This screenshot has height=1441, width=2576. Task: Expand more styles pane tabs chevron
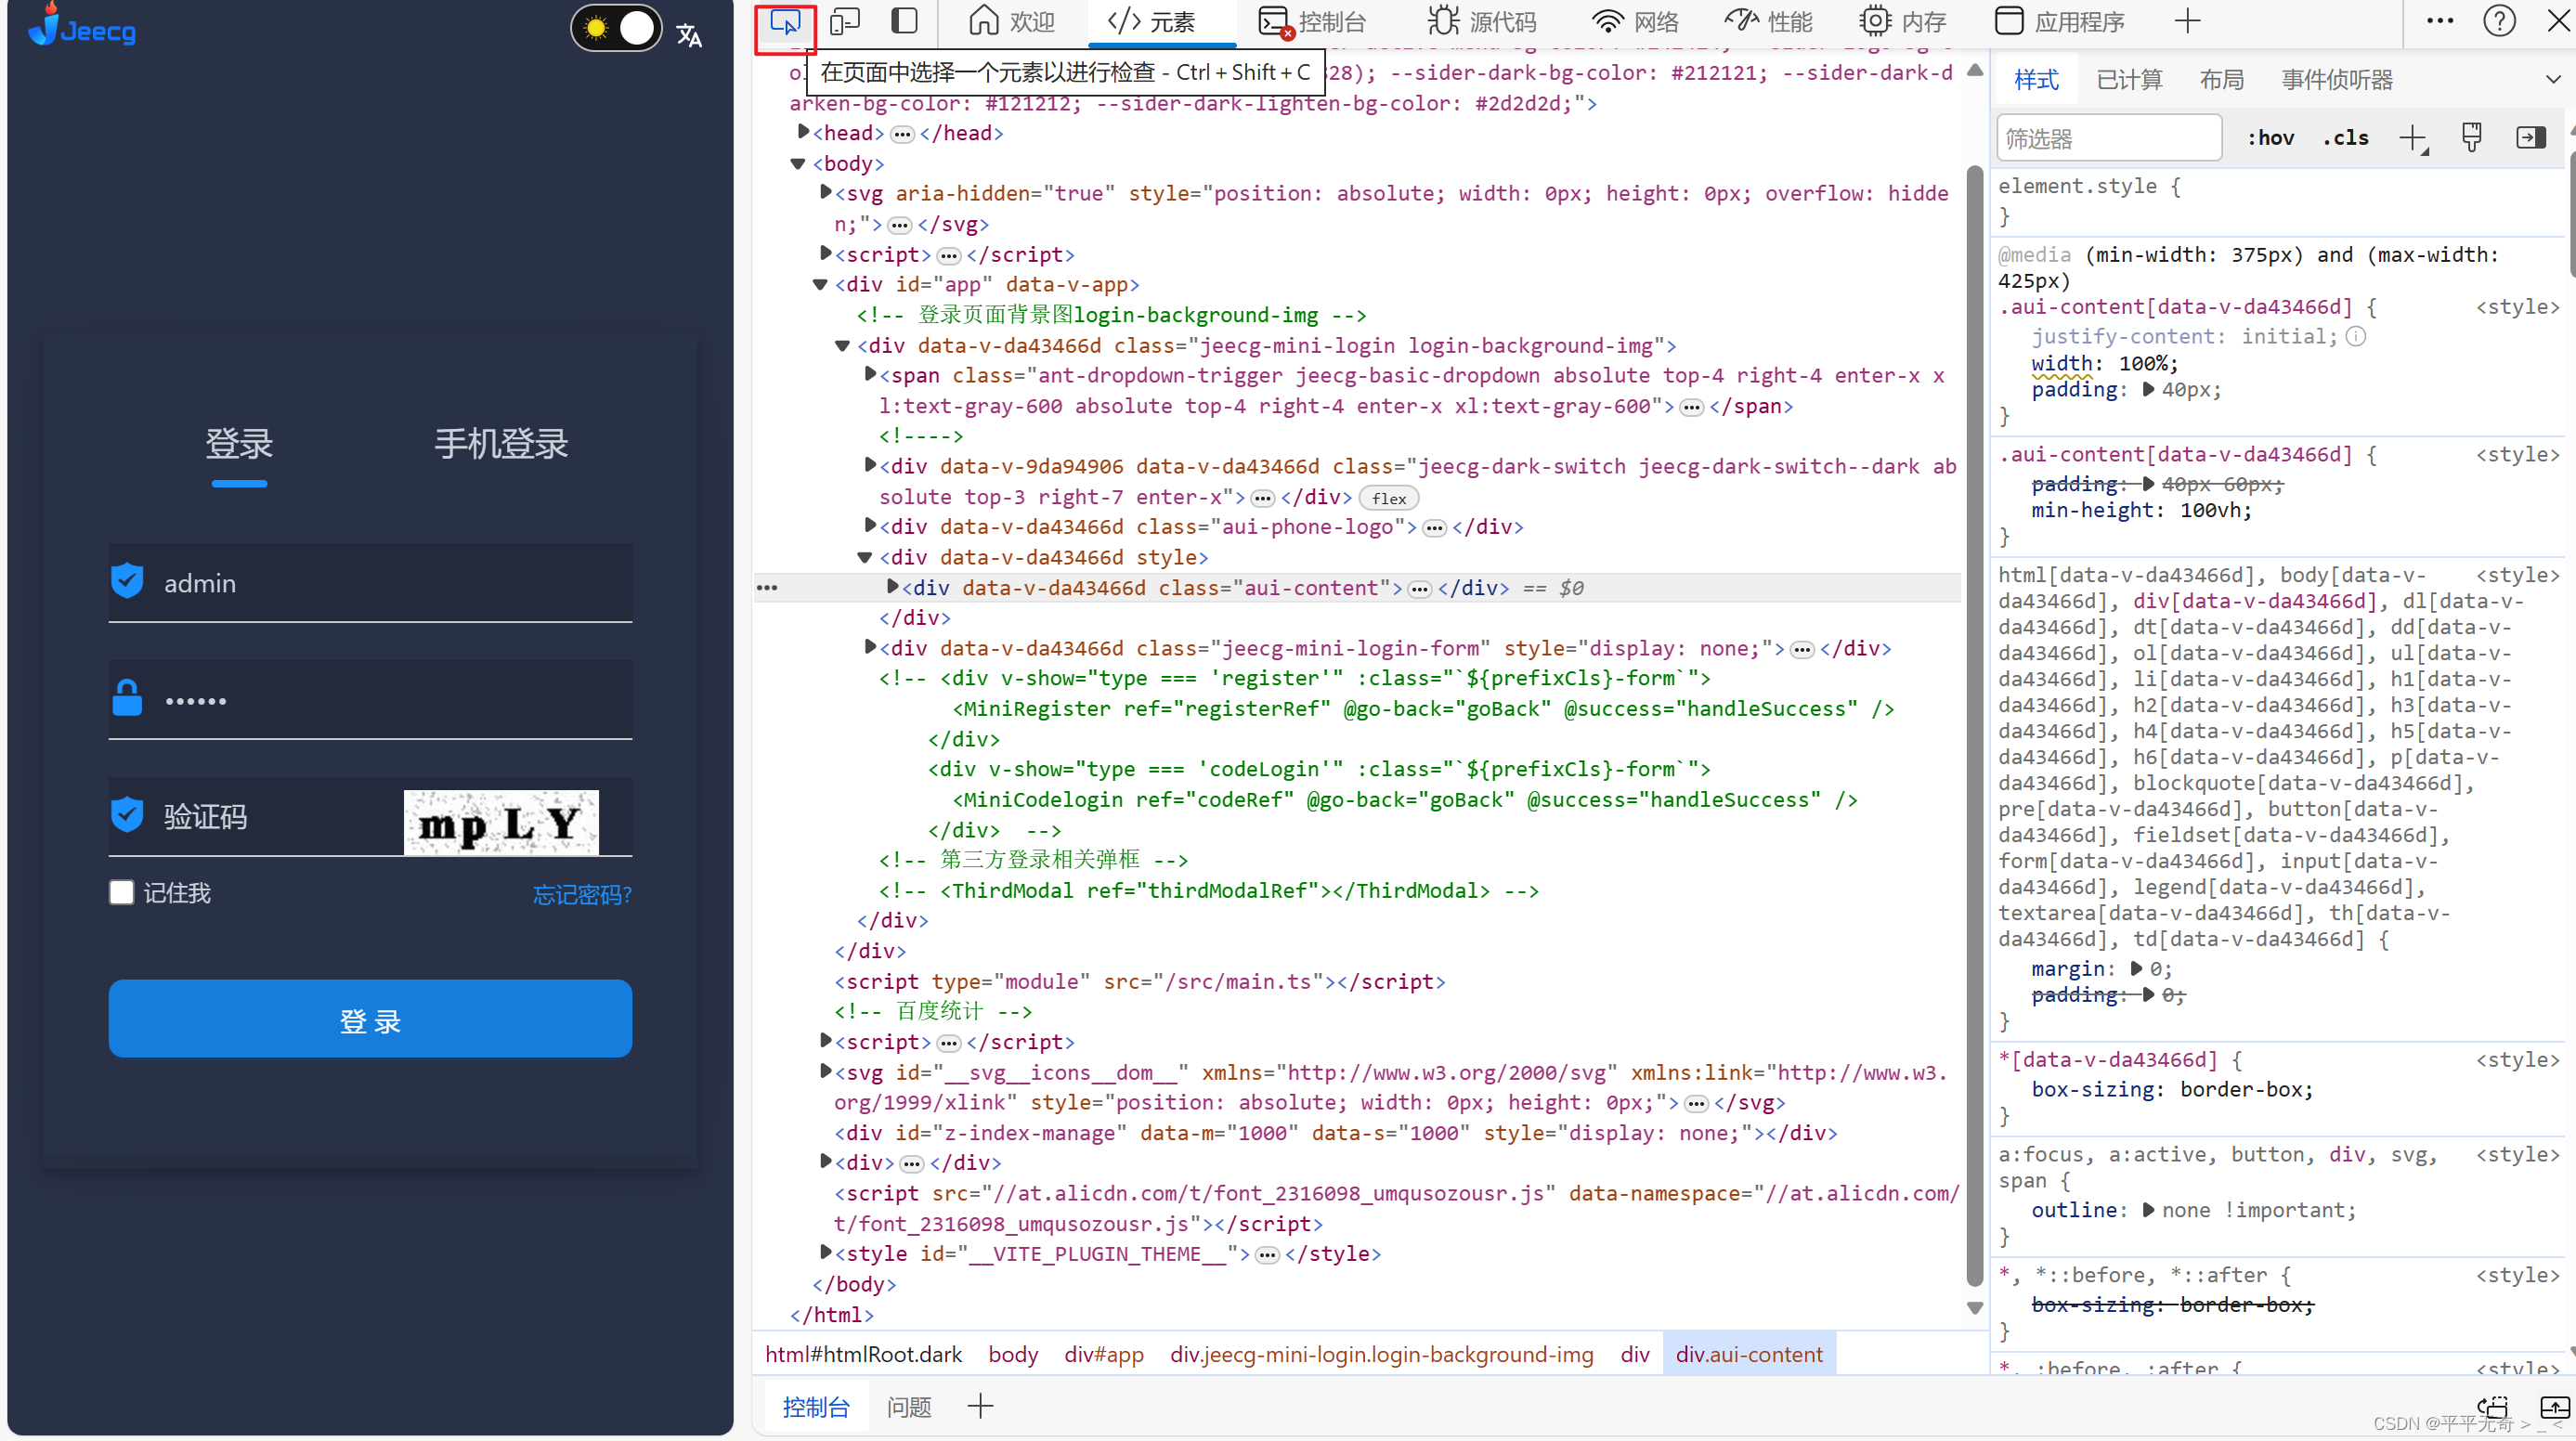tap(2552, 80)
